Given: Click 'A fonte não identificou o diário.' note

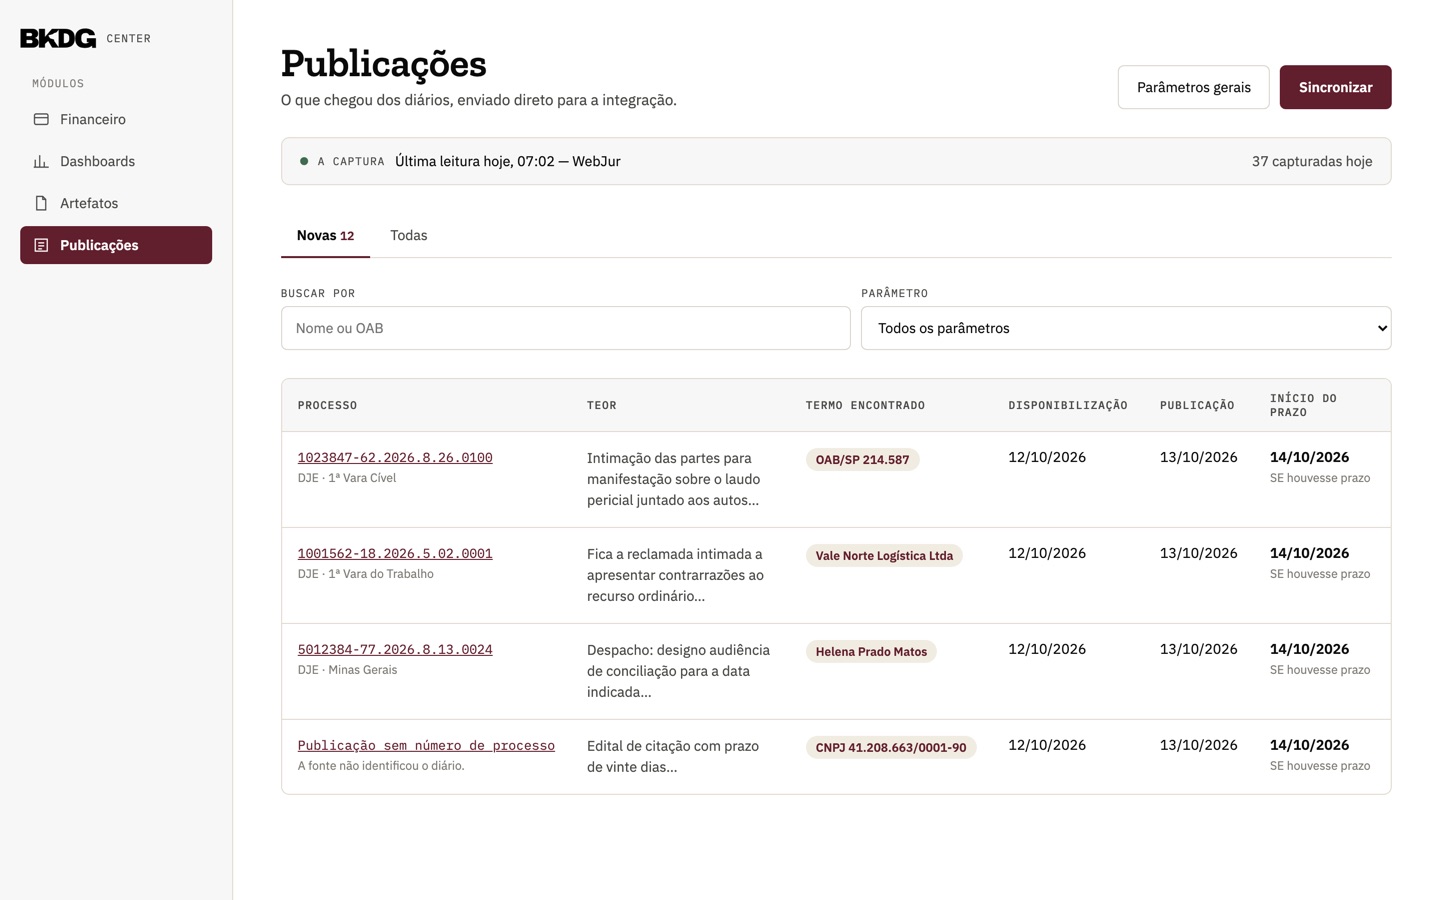Looking at the screenshot, I should point(381,766).
